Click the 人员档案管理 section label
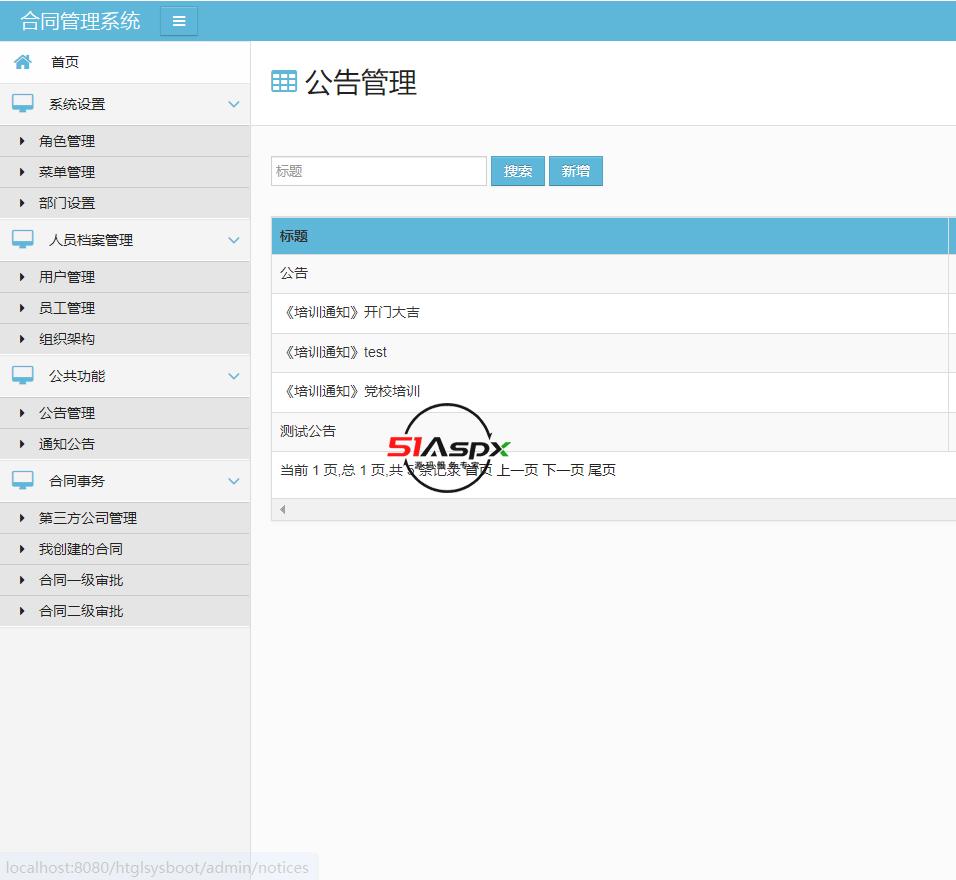This screenshot has width=956, height=880. pos(91,240)
